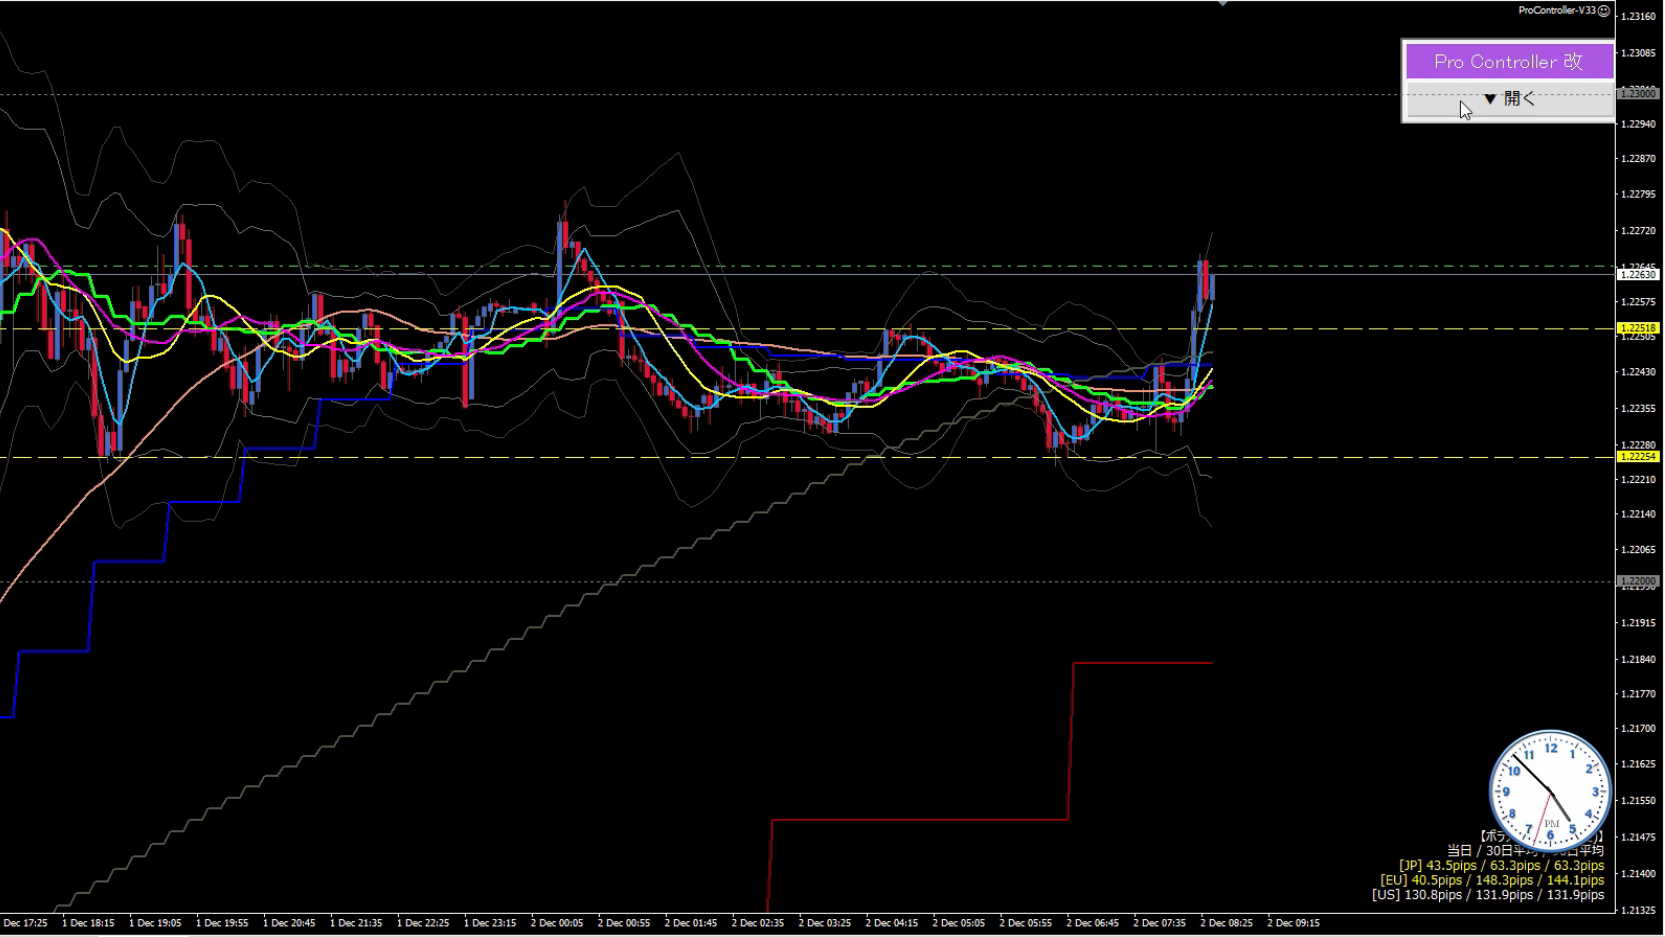Click the price scale value 1.22720
The image size is (1665, 937).
click(1638, 231)
